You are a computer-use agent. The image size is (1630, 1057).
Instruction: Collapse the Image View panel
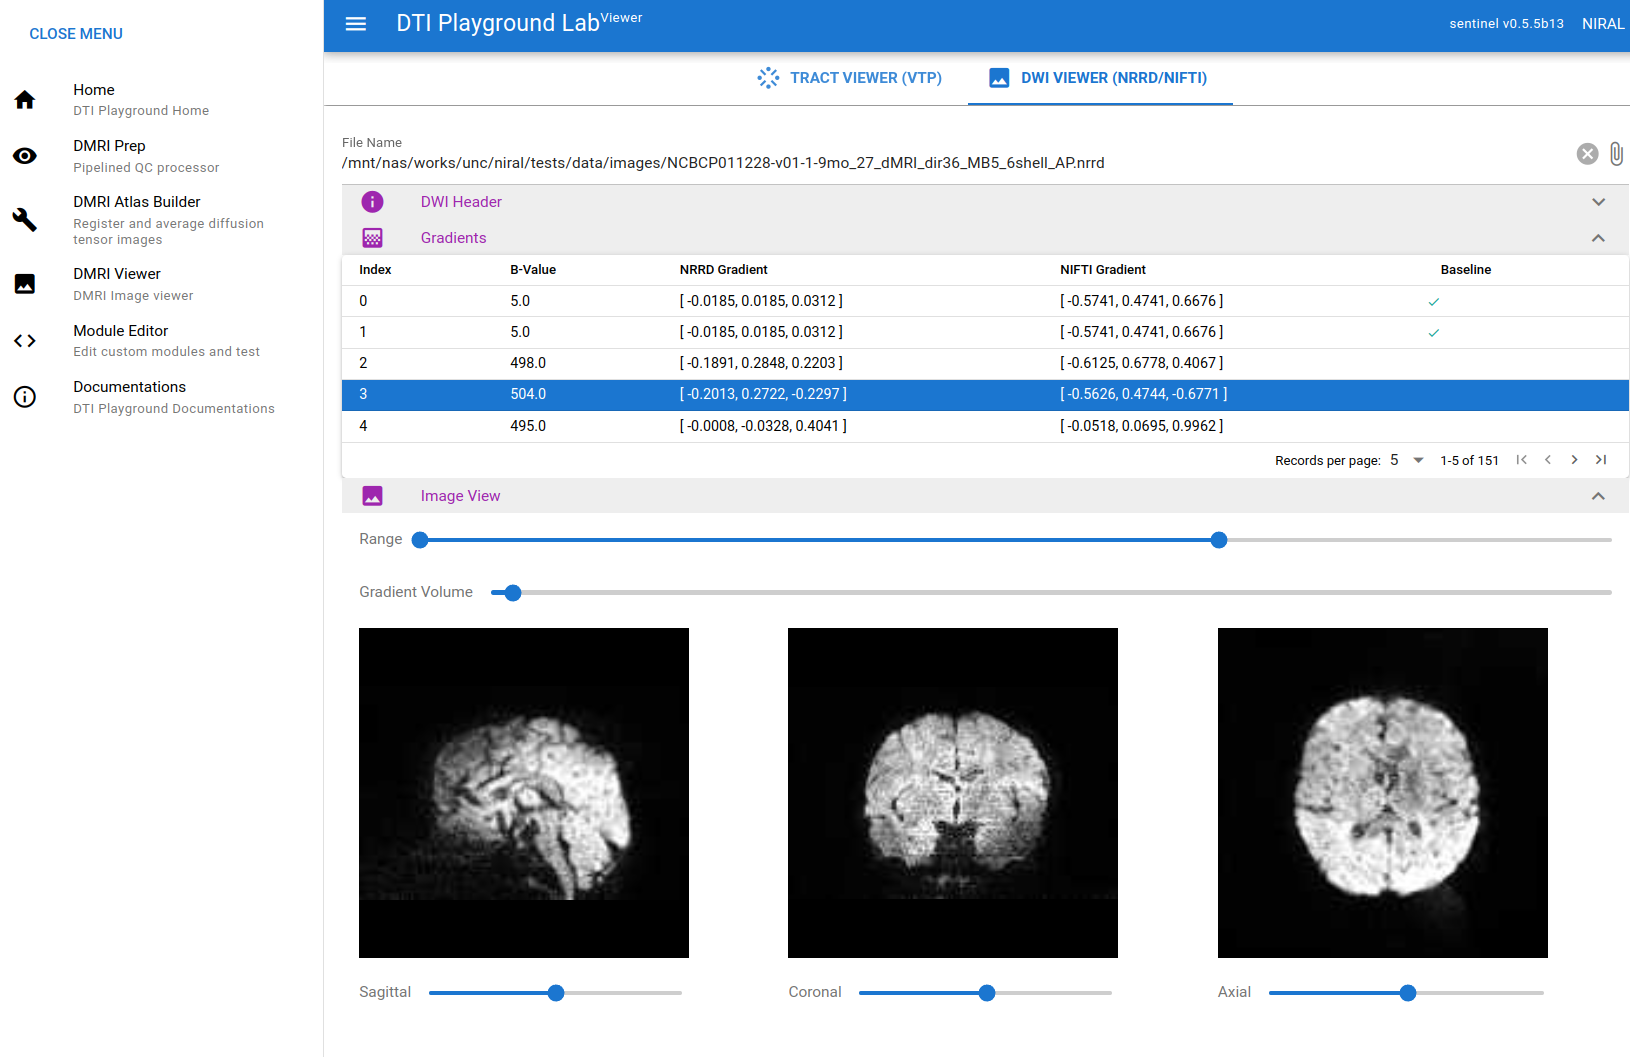coord(1598,496)
